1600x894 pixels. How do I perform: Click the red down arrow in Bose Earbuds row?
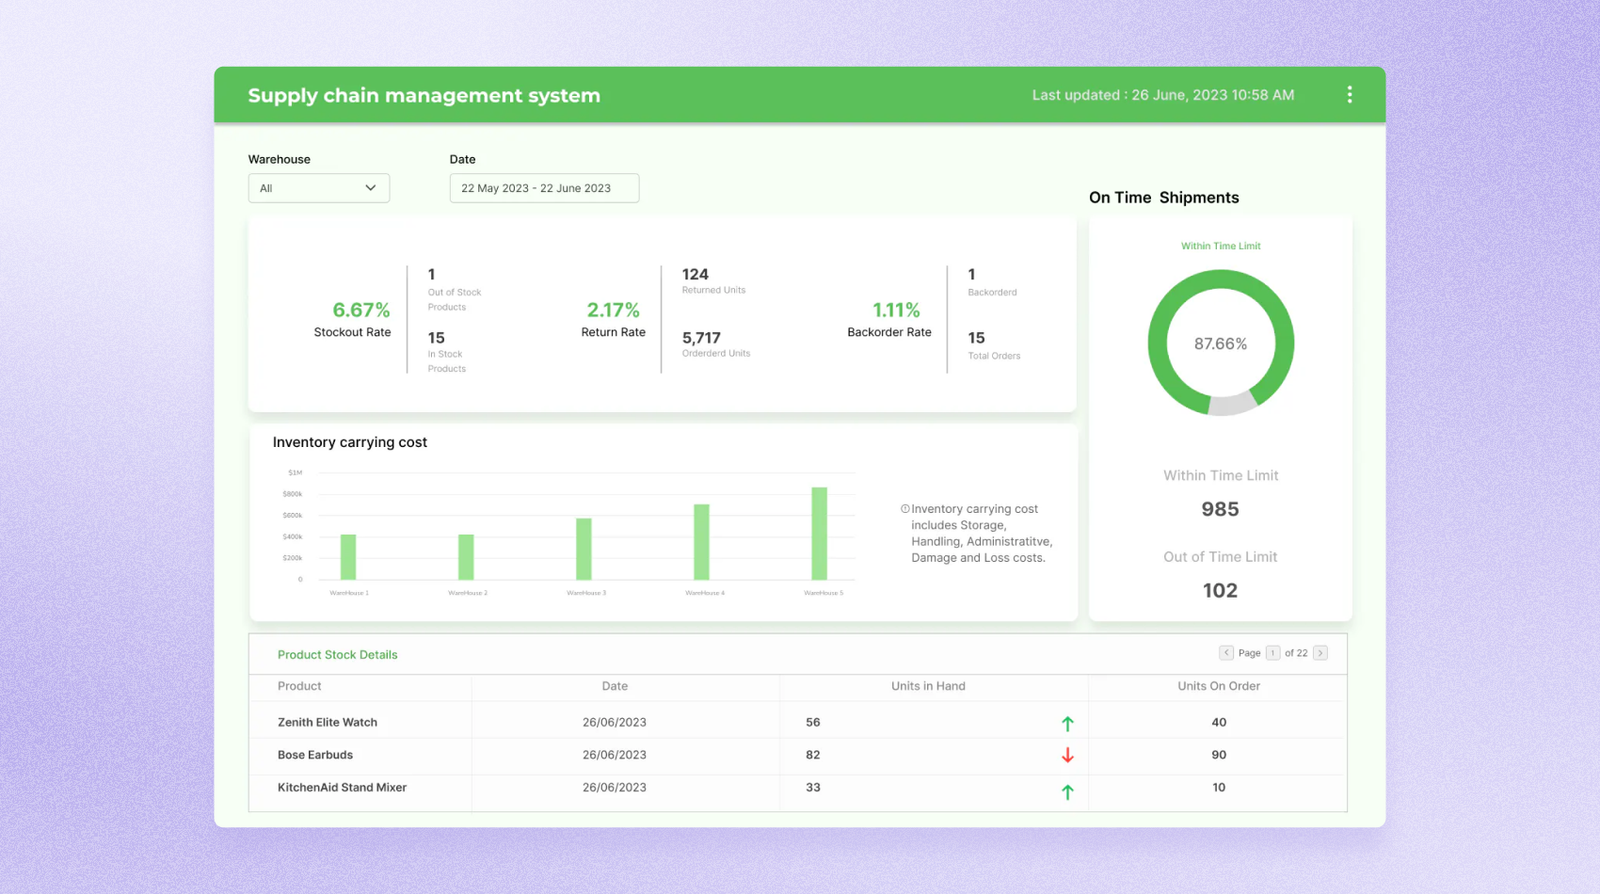[x=1067, y=755]
